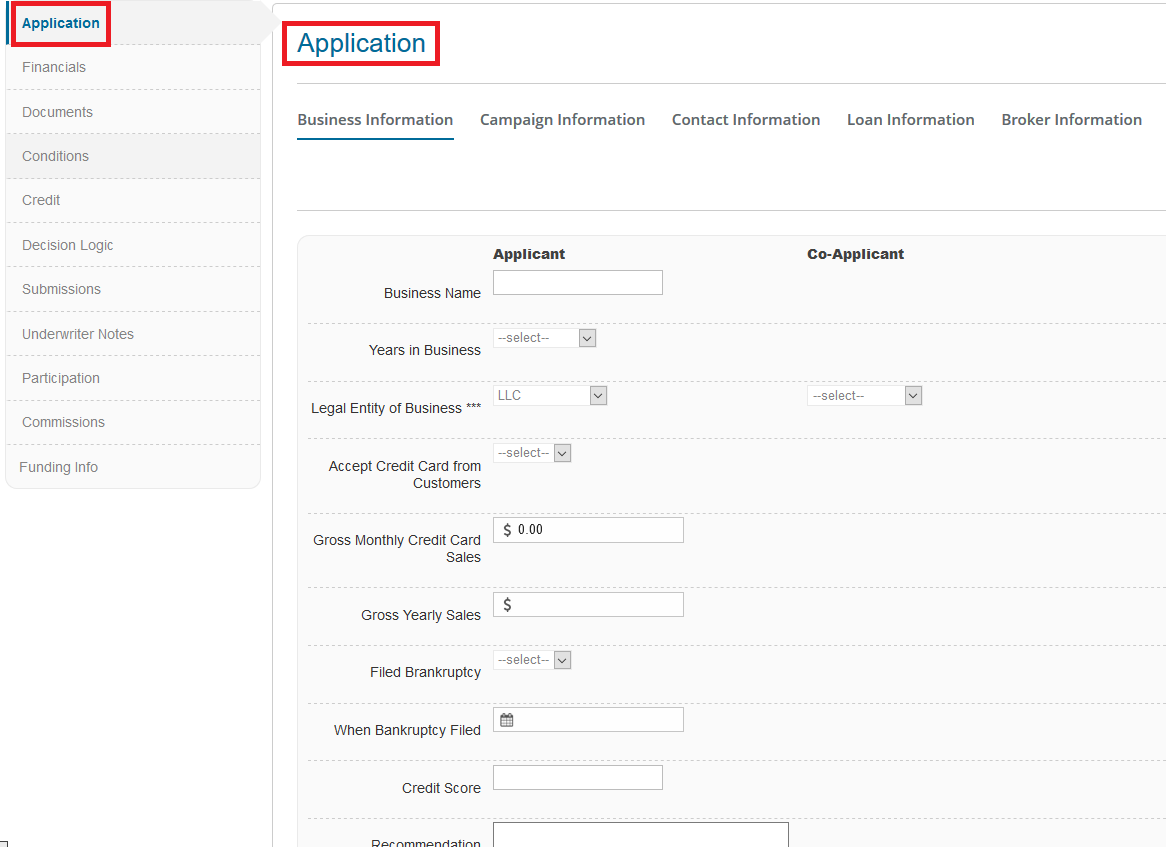This screenshot has width=1166, height=847.
Task: Open the Filed Bankruptcy dropdown
Action: [532, 660]
